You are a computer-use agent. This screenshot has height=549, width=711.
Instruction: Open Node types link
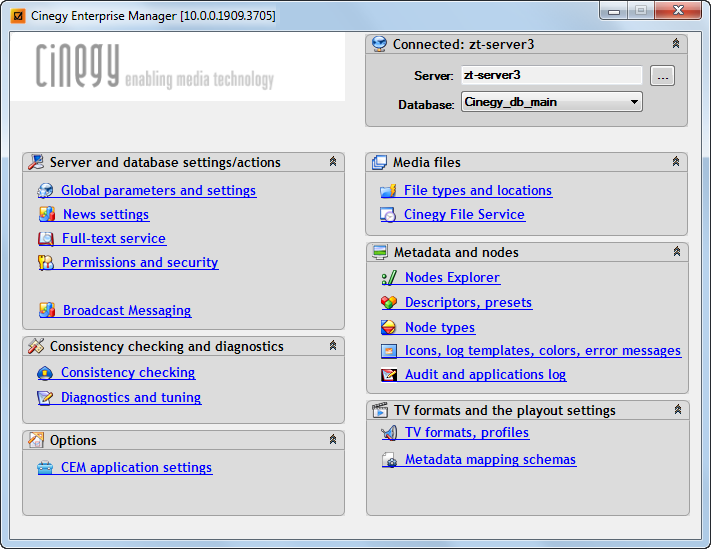point(440,327)
